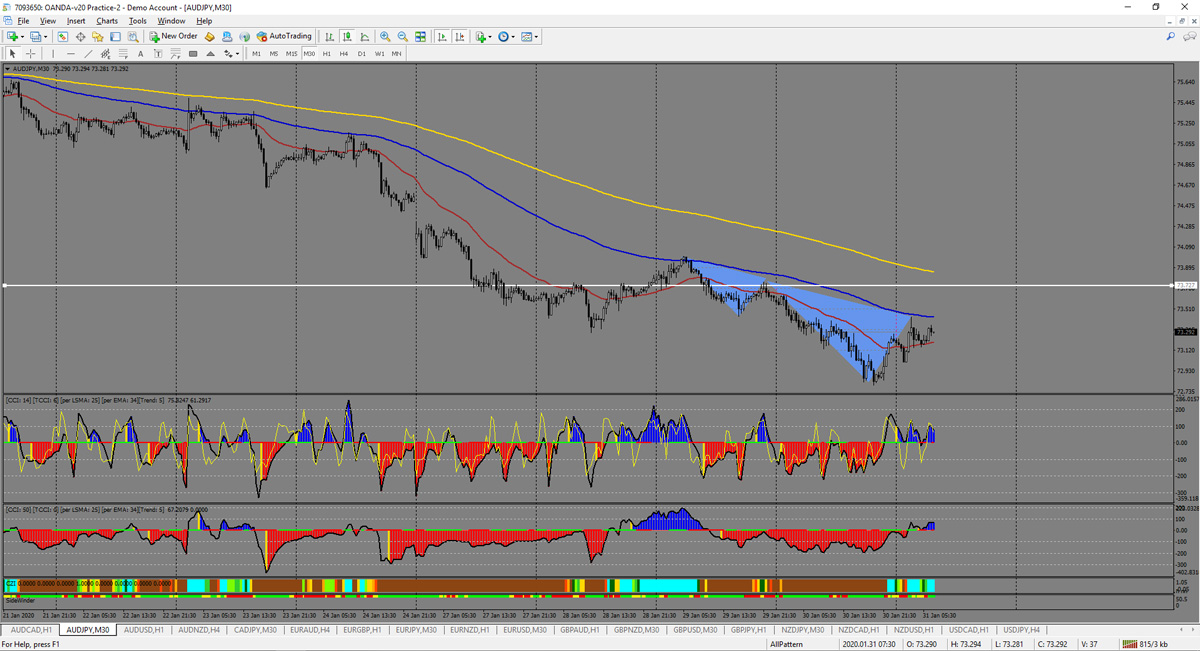Toggle Chart Shift
This screenshot has width=1200, height=651.
[x=459, y=37]
